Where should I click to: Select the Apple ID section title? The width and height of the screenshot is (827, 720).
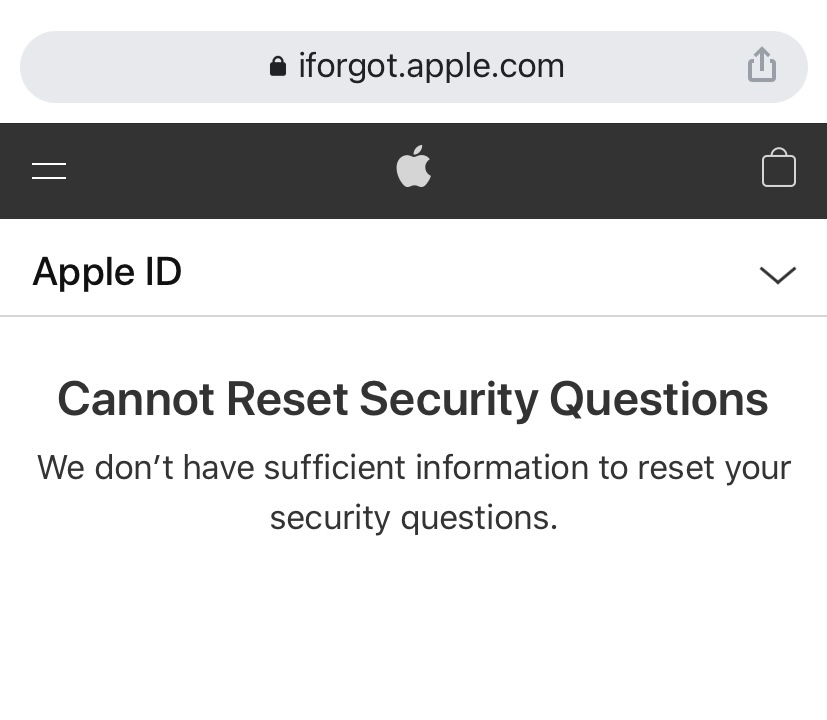pos(107,272)
